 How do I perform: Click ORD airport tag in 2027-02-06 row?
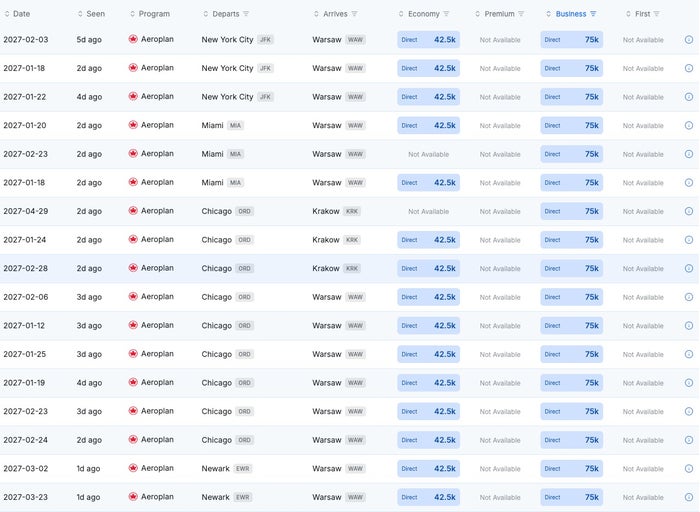(244, 297)
